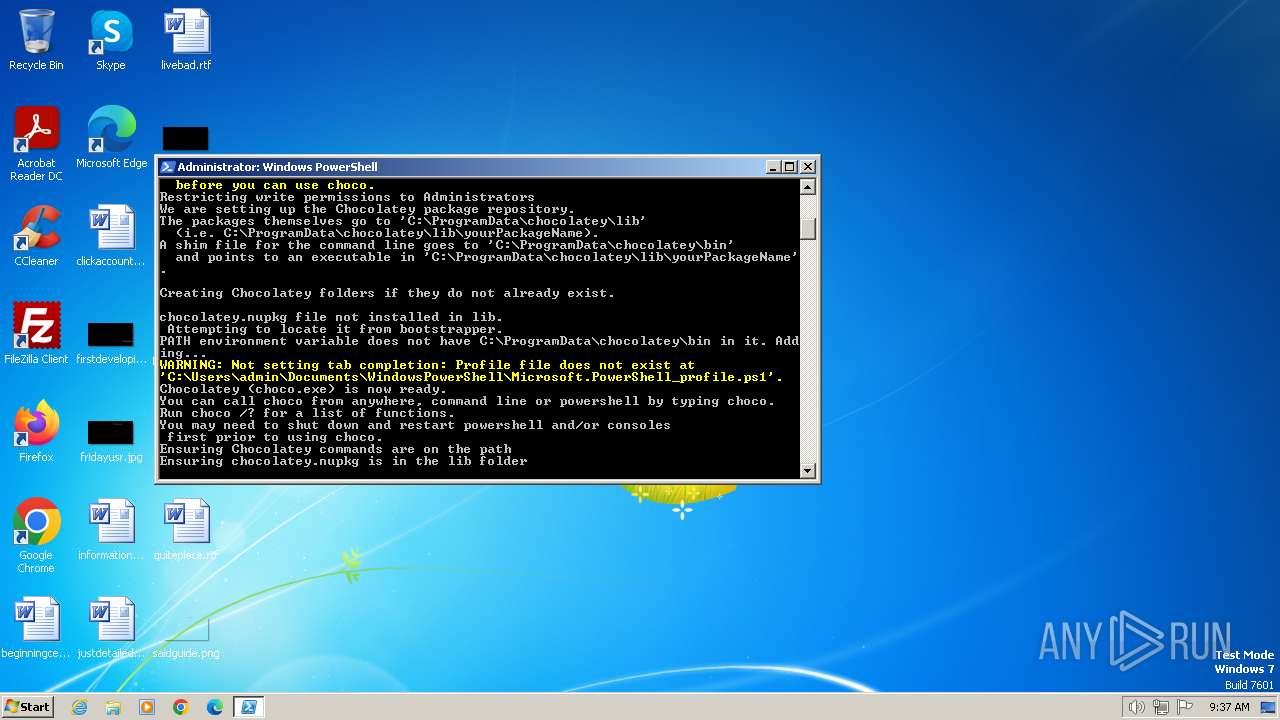Launch Skype from the desktop
The image size is (1280, 720).
click(111, 40)
